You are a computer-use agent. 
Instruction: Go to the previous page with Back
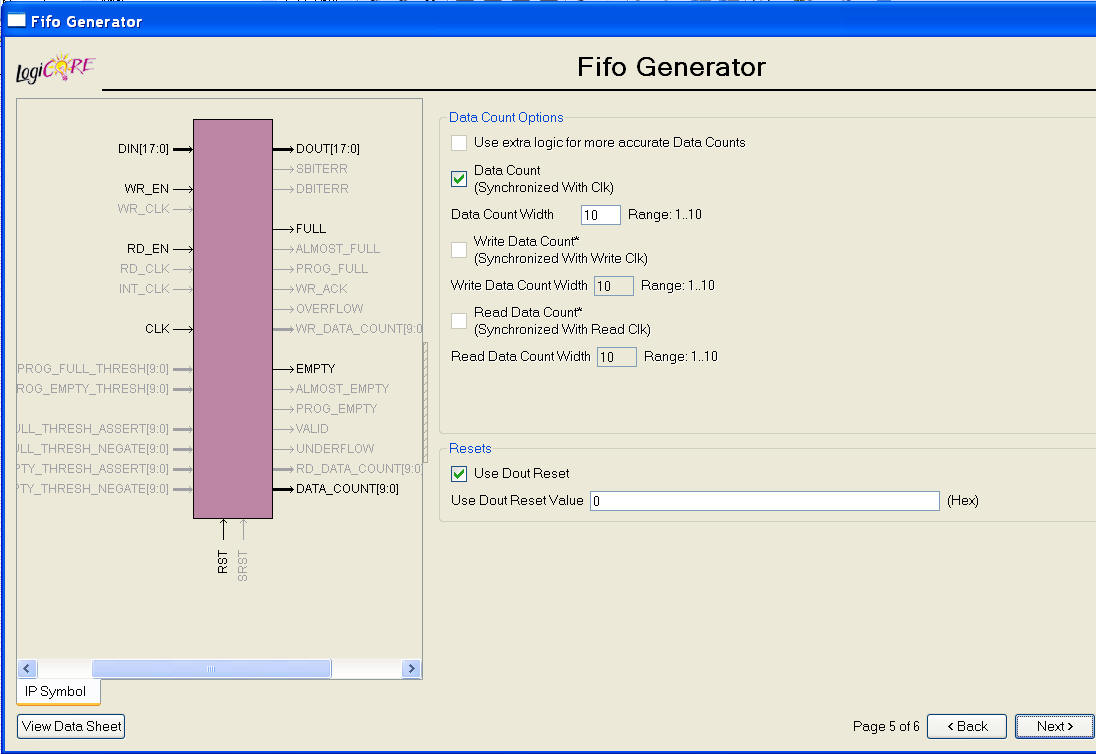click(967, 727)
